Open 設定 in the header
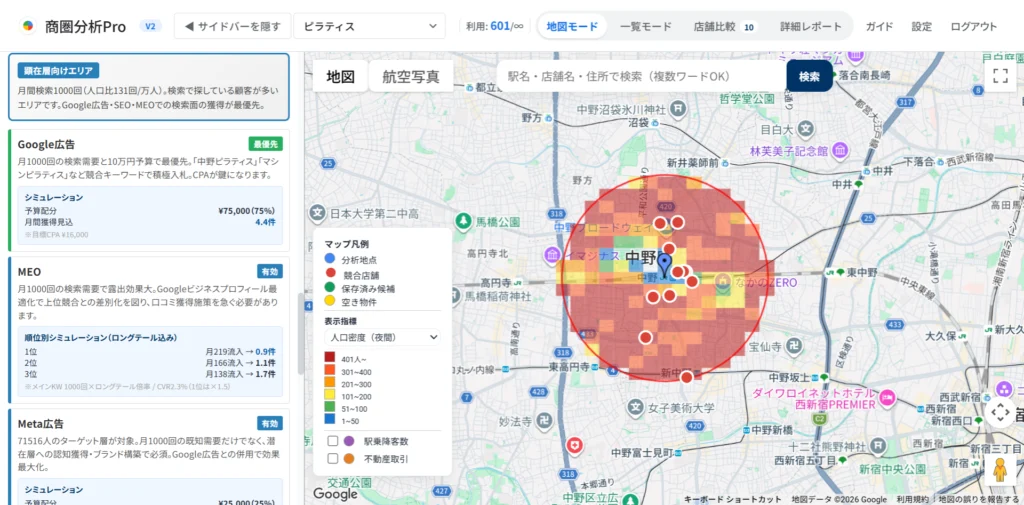This screenshot has width=1024, height=505. 921,27
